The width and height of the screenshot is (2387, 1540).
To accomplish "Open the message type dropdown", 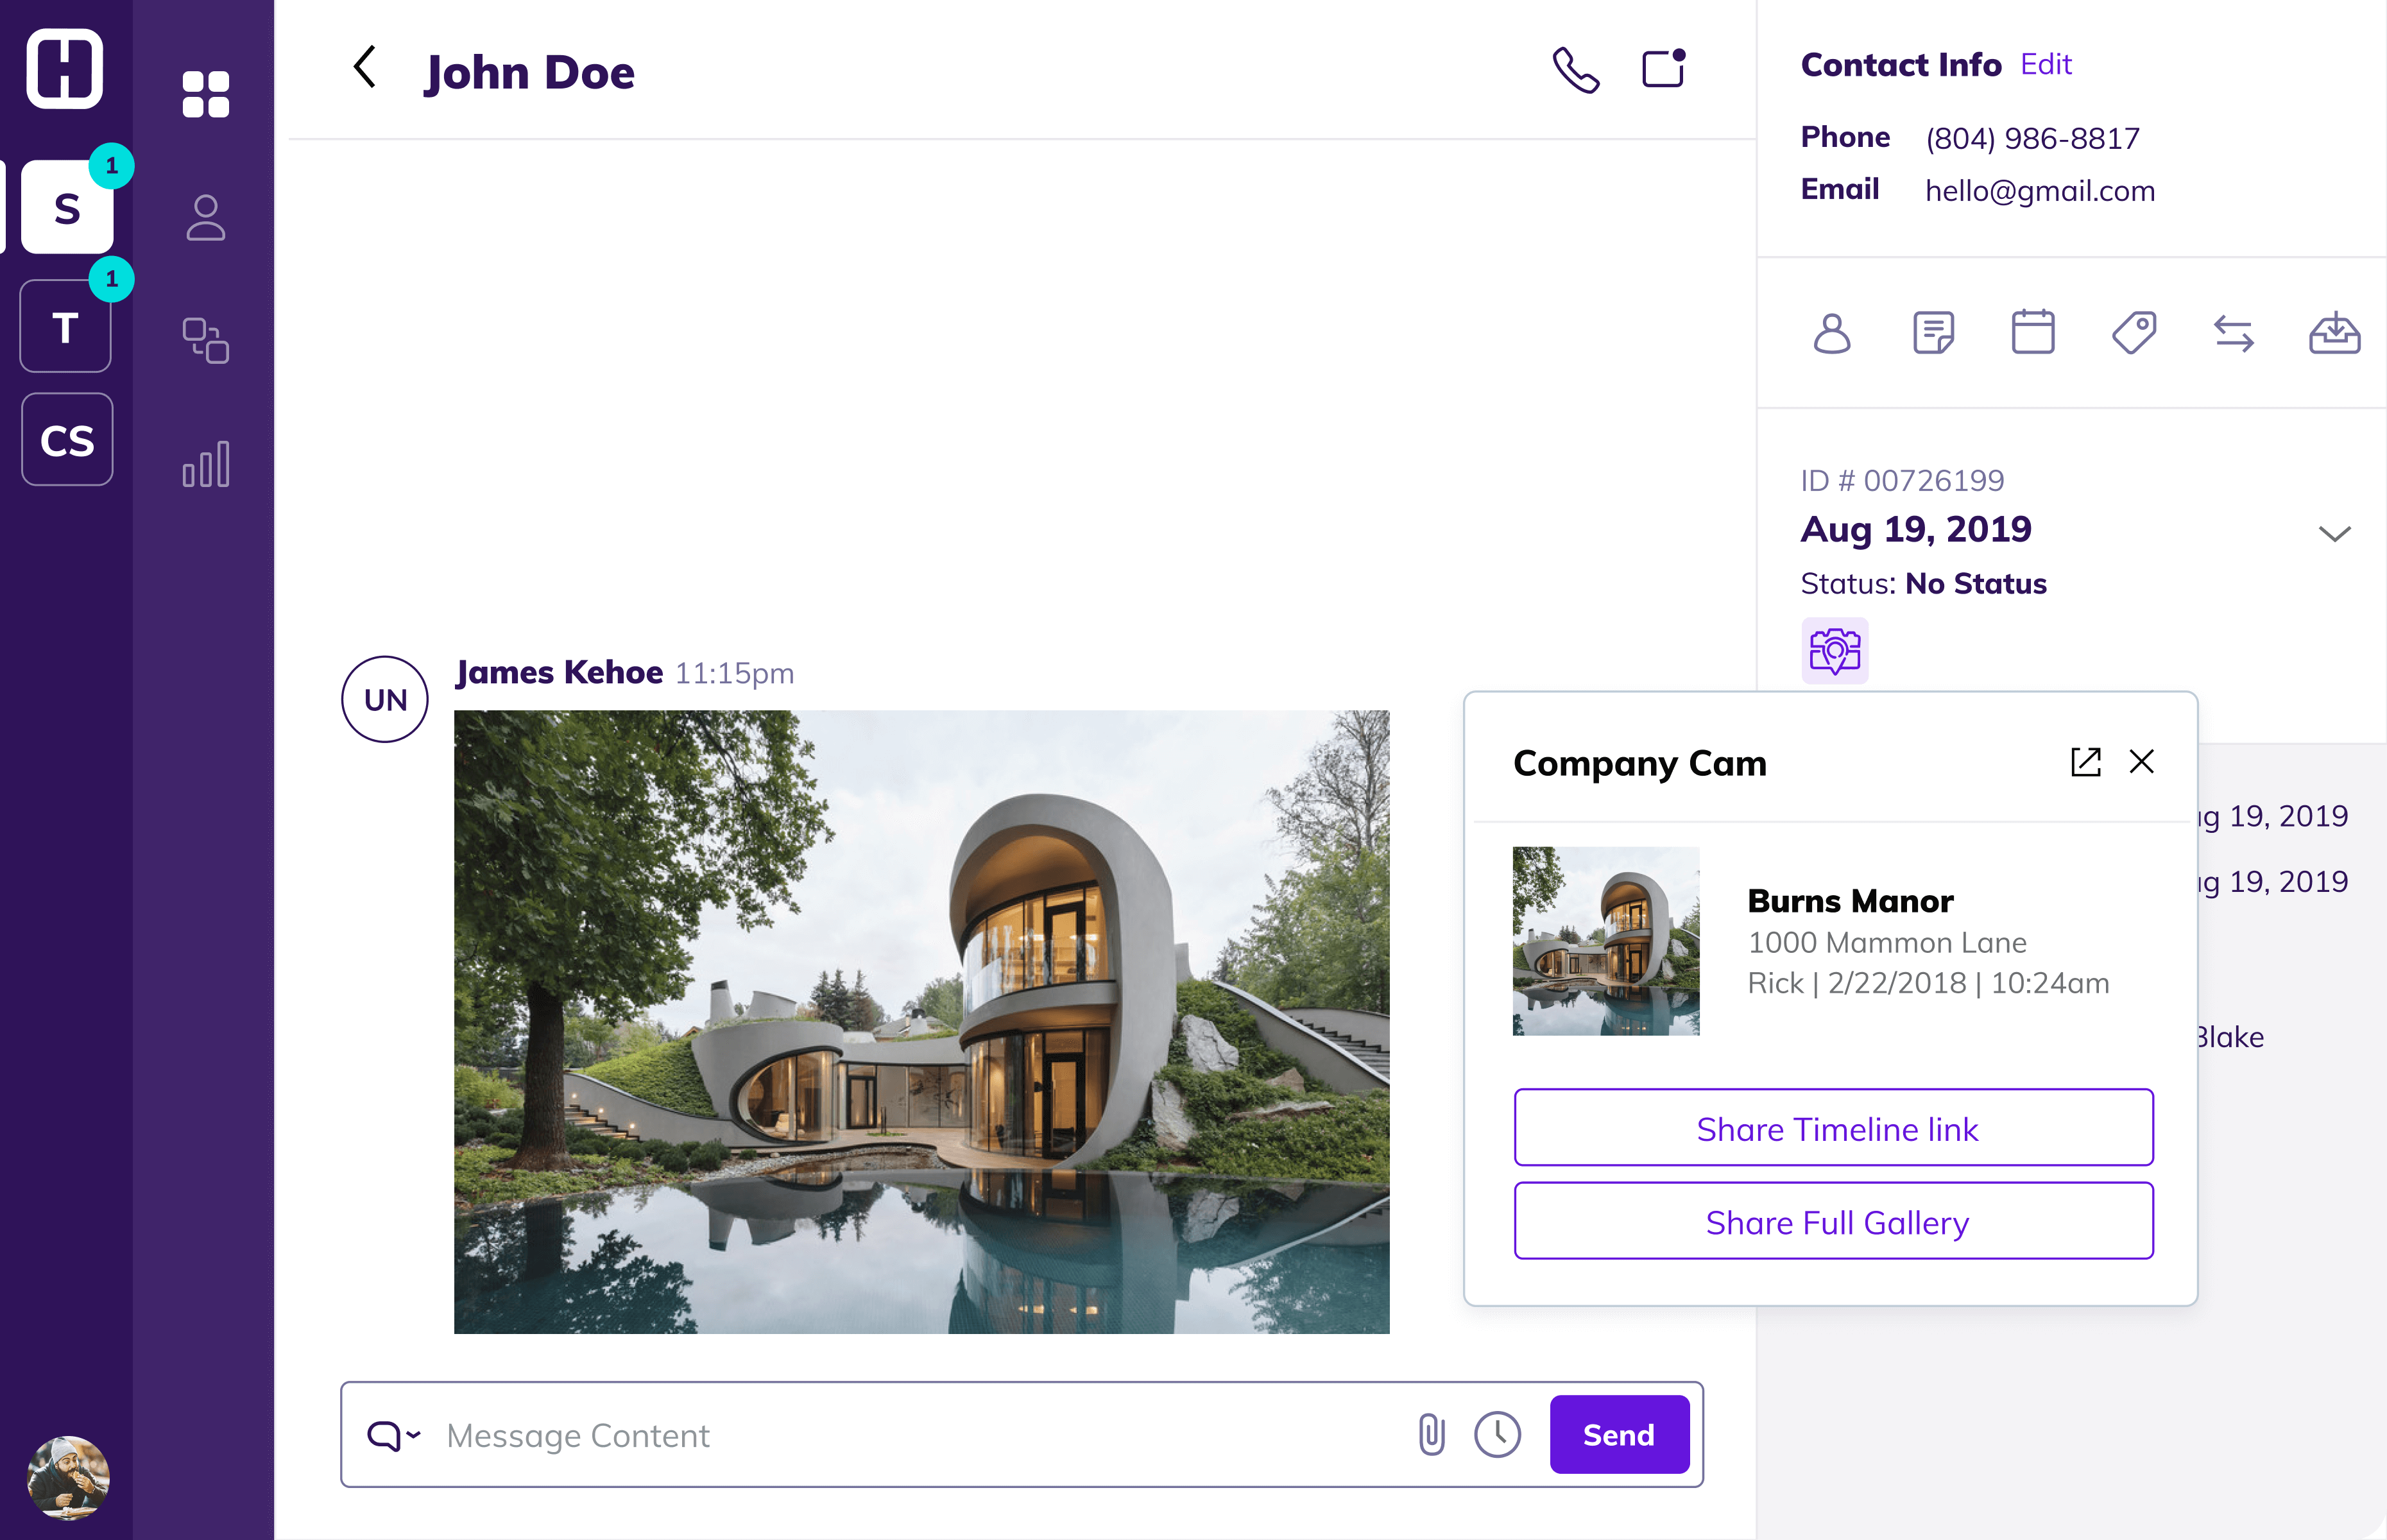I will click(393, 1435).
